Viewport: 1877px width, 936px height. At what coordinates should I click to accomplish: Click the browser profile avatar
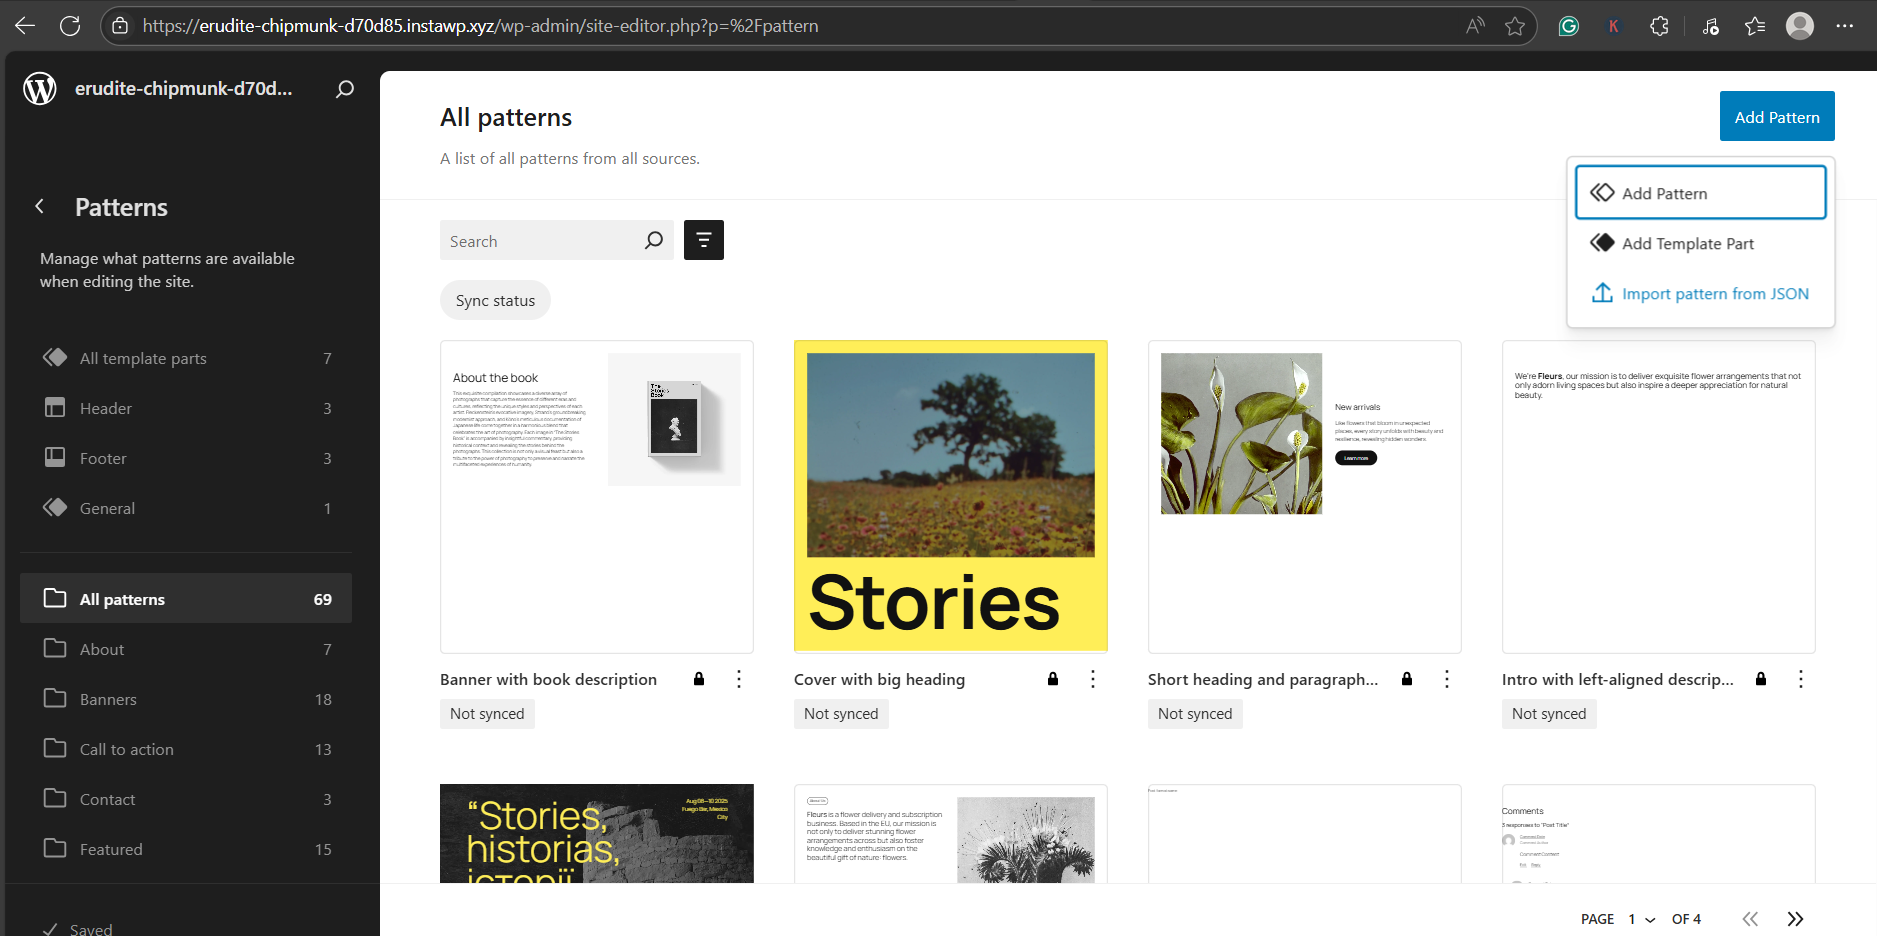click(x=1800, y=26)
